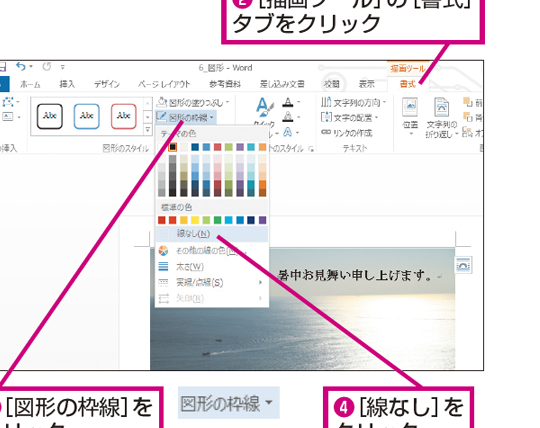Click the Redo icon in the title bar
The image size is (540, 428).
tap(46, 66)
